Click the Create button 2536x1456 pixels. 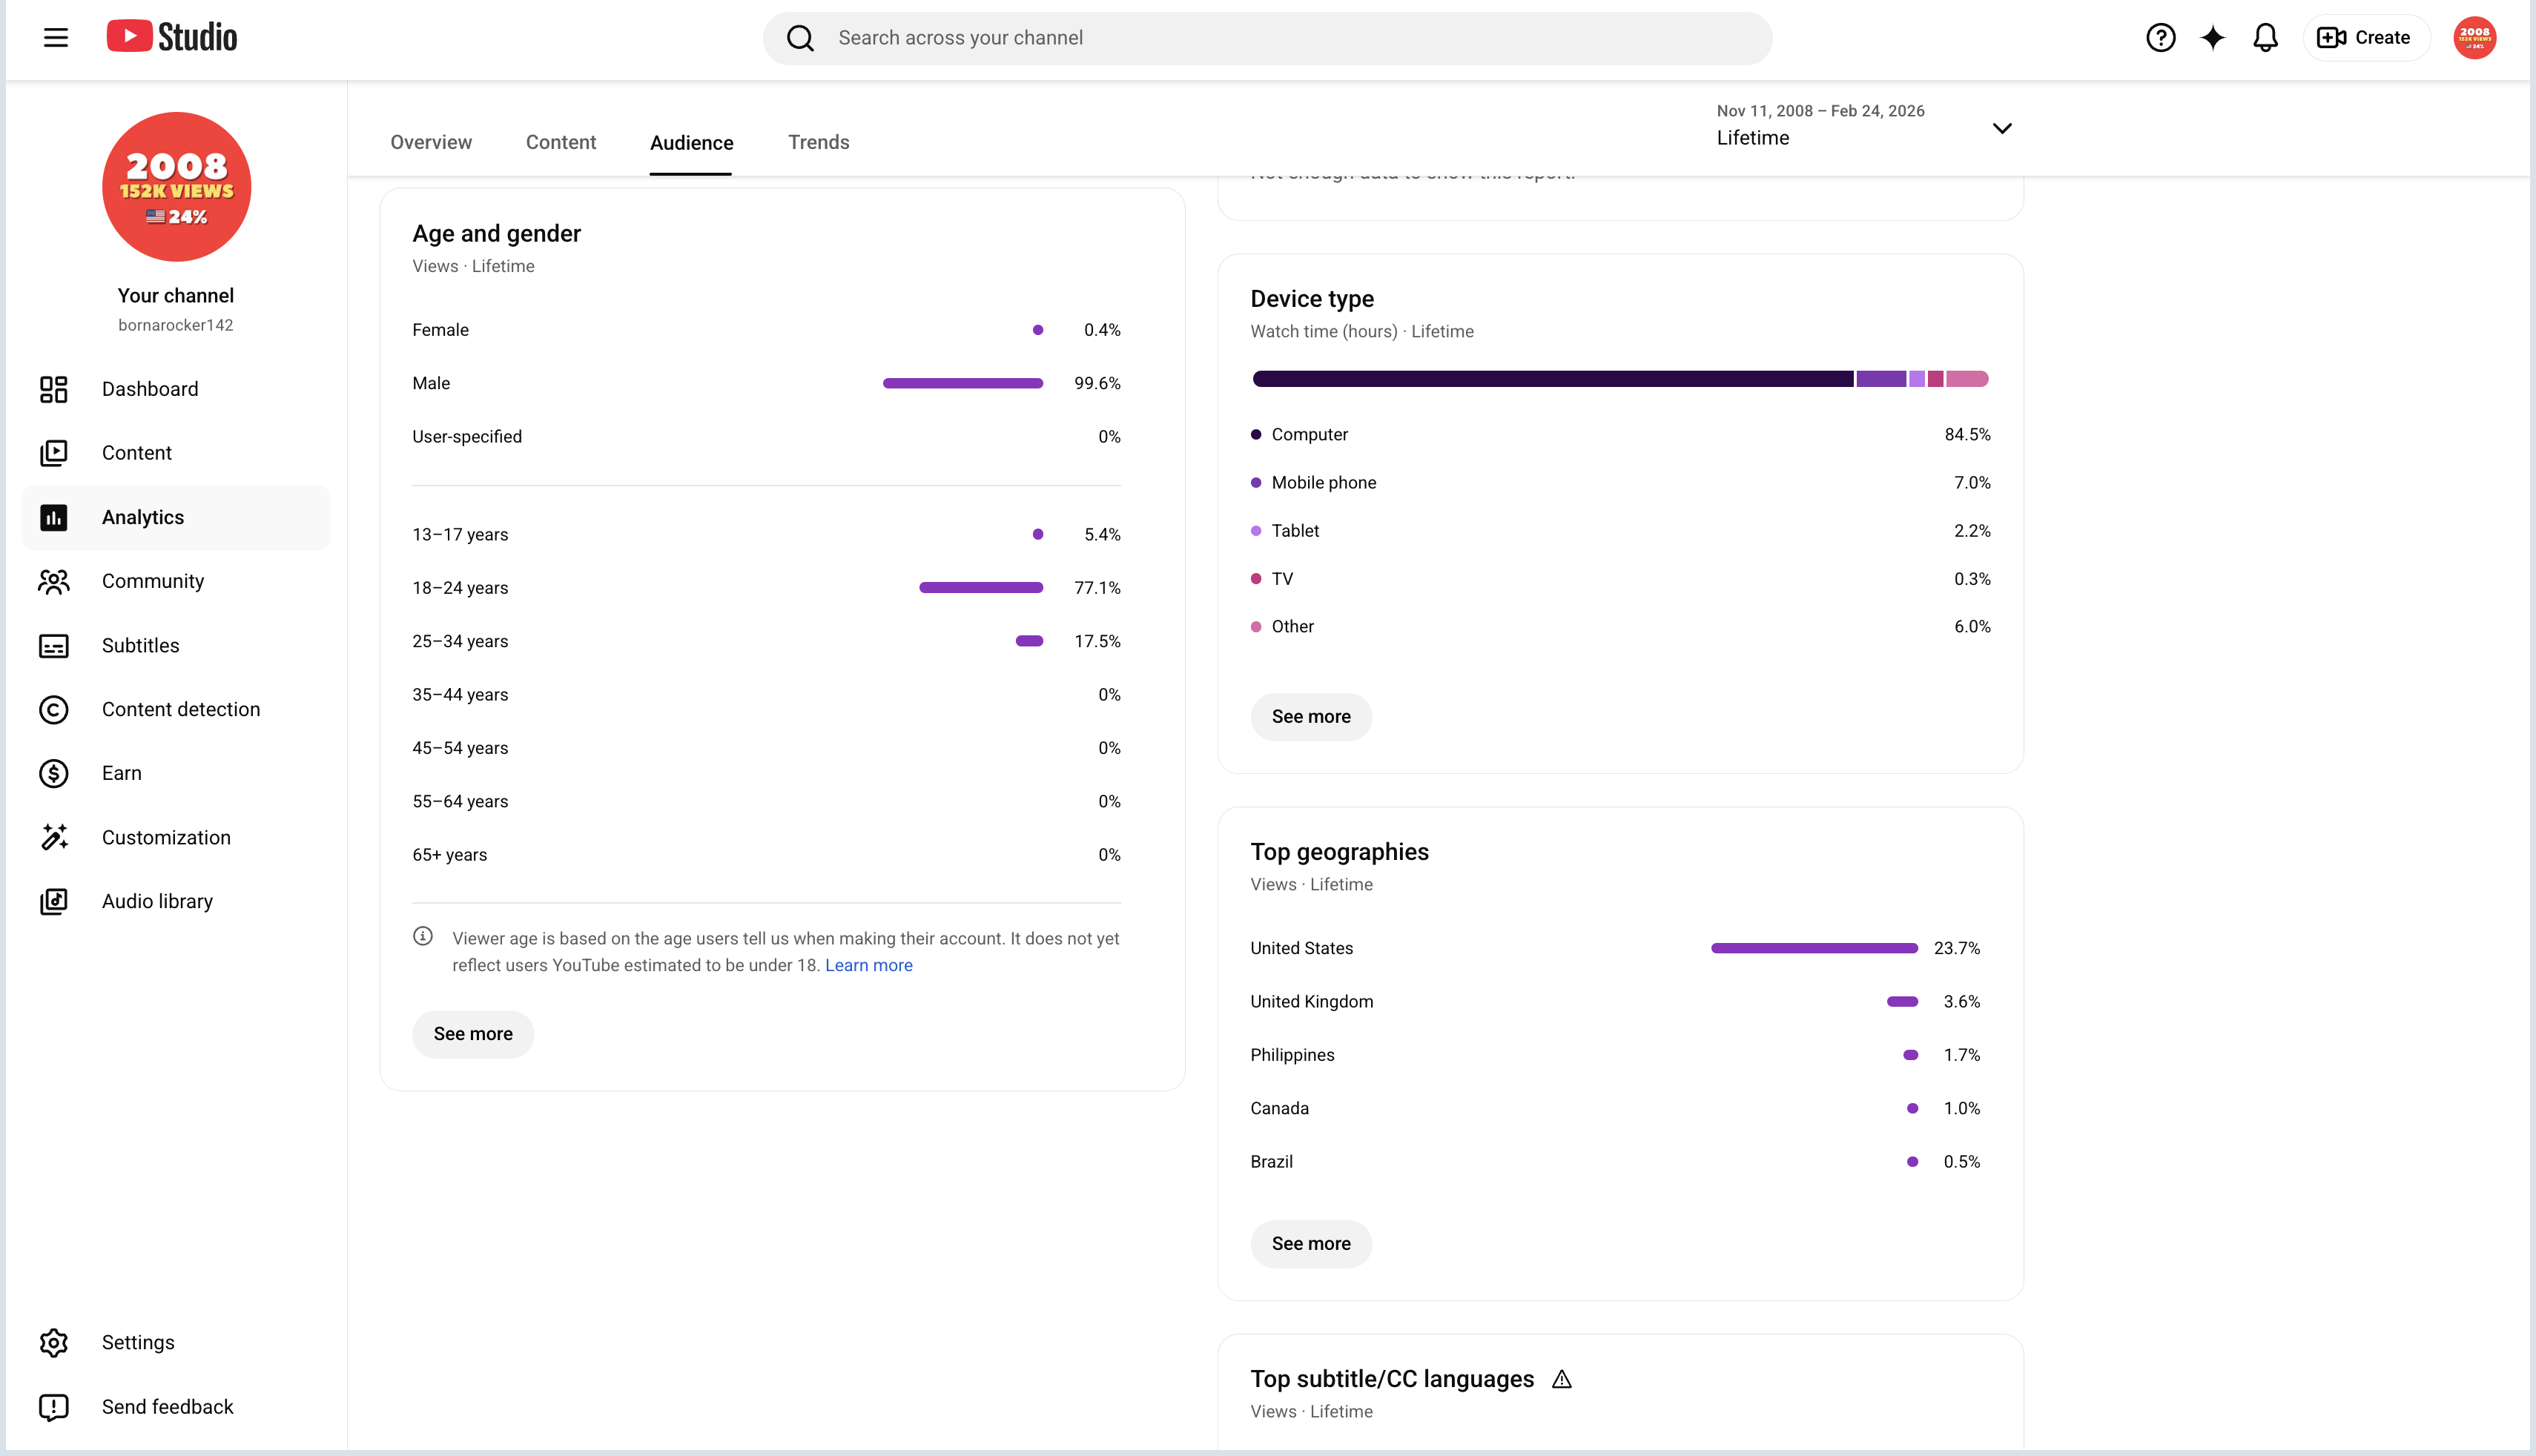point(2364,38)
